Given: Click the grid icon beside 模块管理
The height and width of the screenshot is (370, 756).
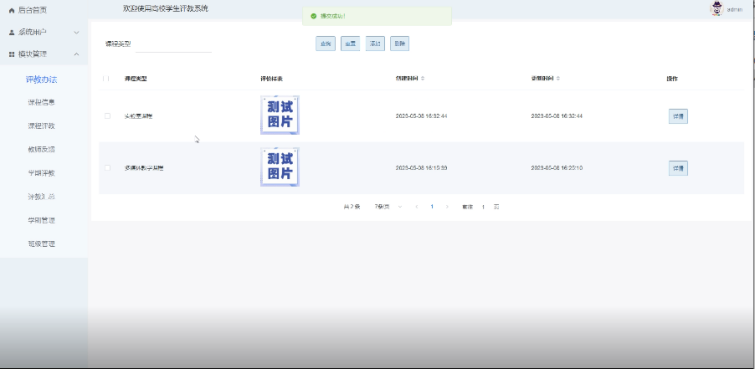Looking at the screenshot, I should [12, 55].
